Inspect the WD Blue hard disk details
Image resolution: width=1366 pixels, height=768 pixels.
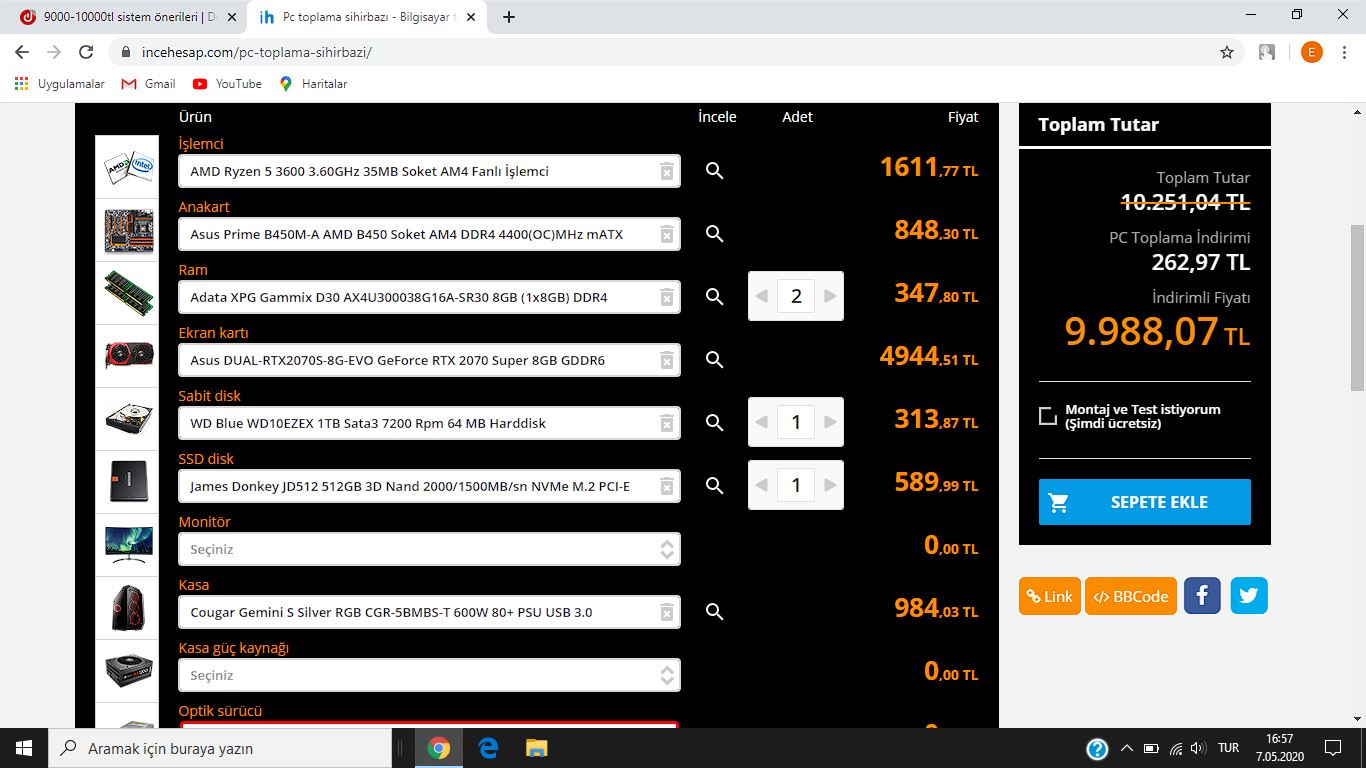coord(714,423)
